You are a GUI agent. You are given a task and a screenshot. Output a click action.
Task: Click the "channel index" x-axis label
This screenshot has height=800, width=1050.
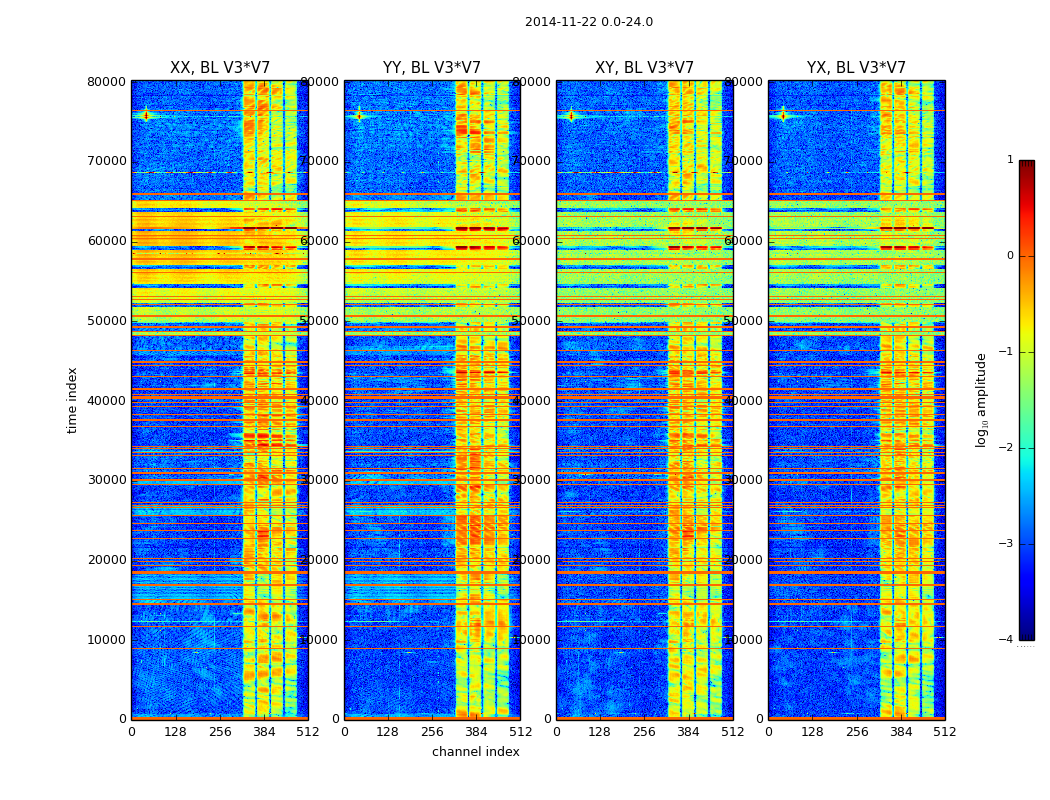[x=475, y=752]
